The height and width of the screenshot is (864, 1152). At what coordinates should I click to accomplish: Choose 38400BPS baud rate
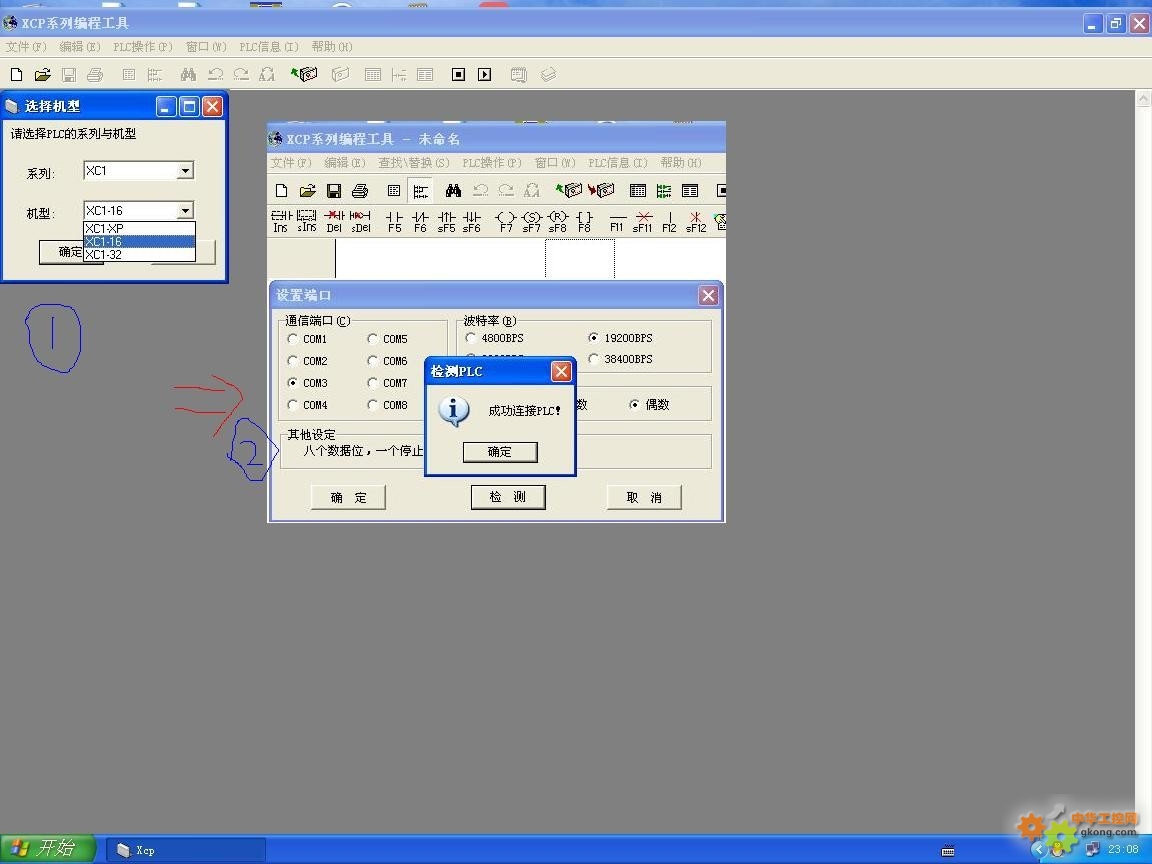pyautogui.click(x=621, y=359)
